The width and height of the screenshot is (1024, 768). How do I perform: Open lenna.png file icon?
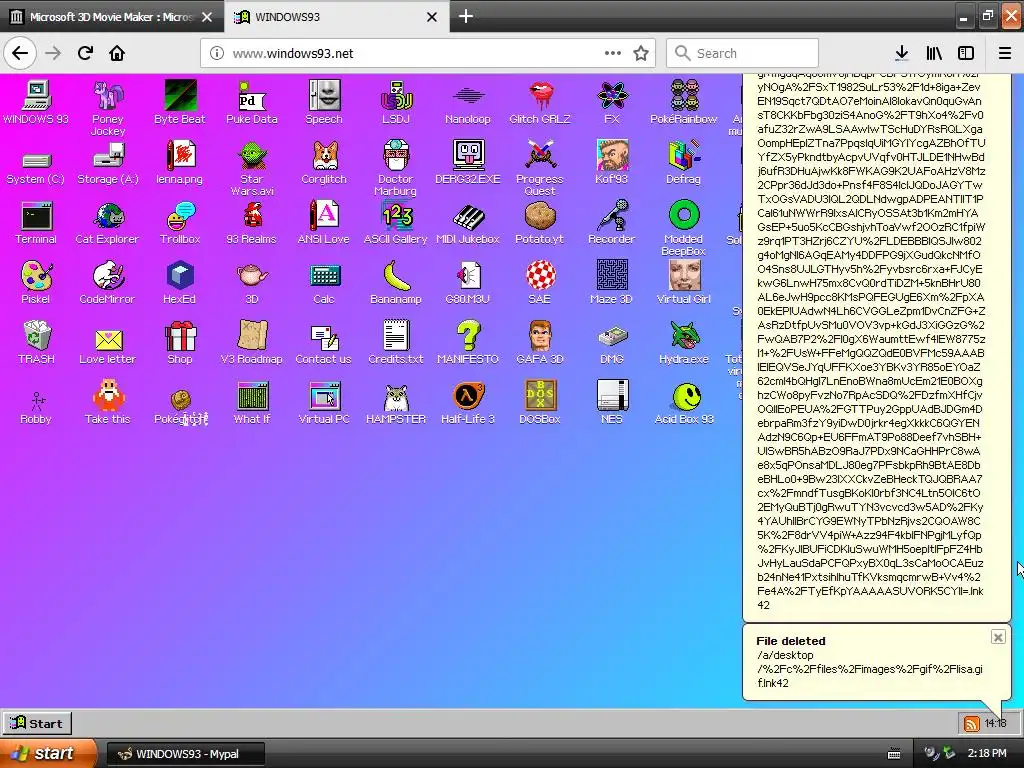(x=180, y=157)
